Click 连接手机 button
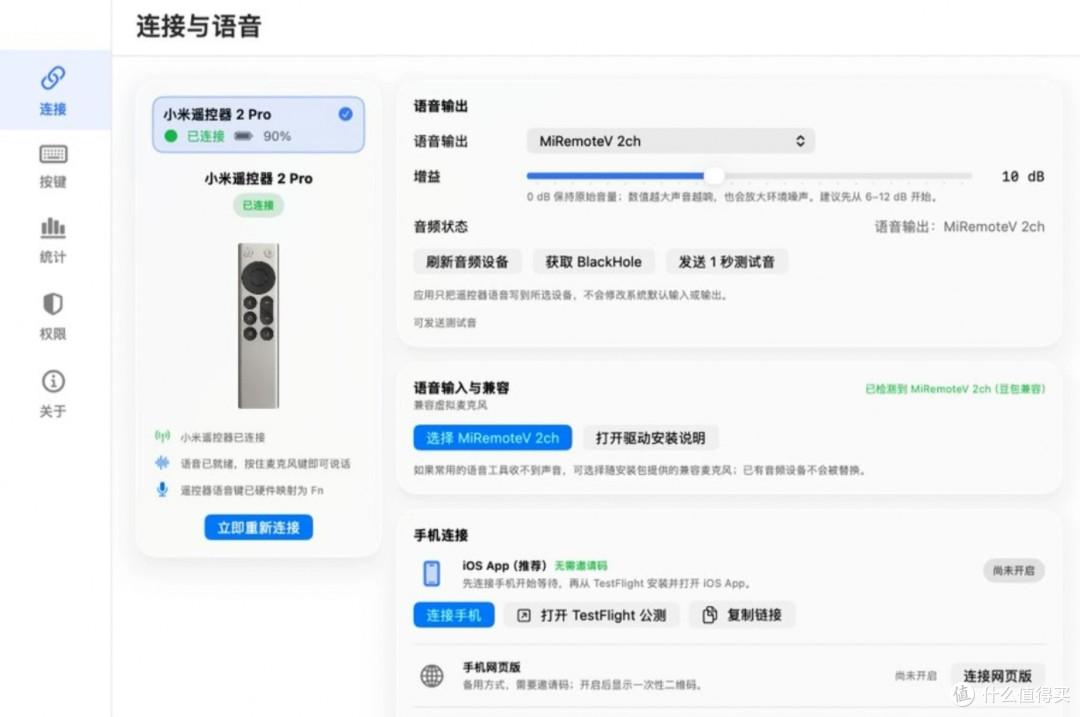Viewport: 1080px width, 717px height. click(x=454, y=615)
